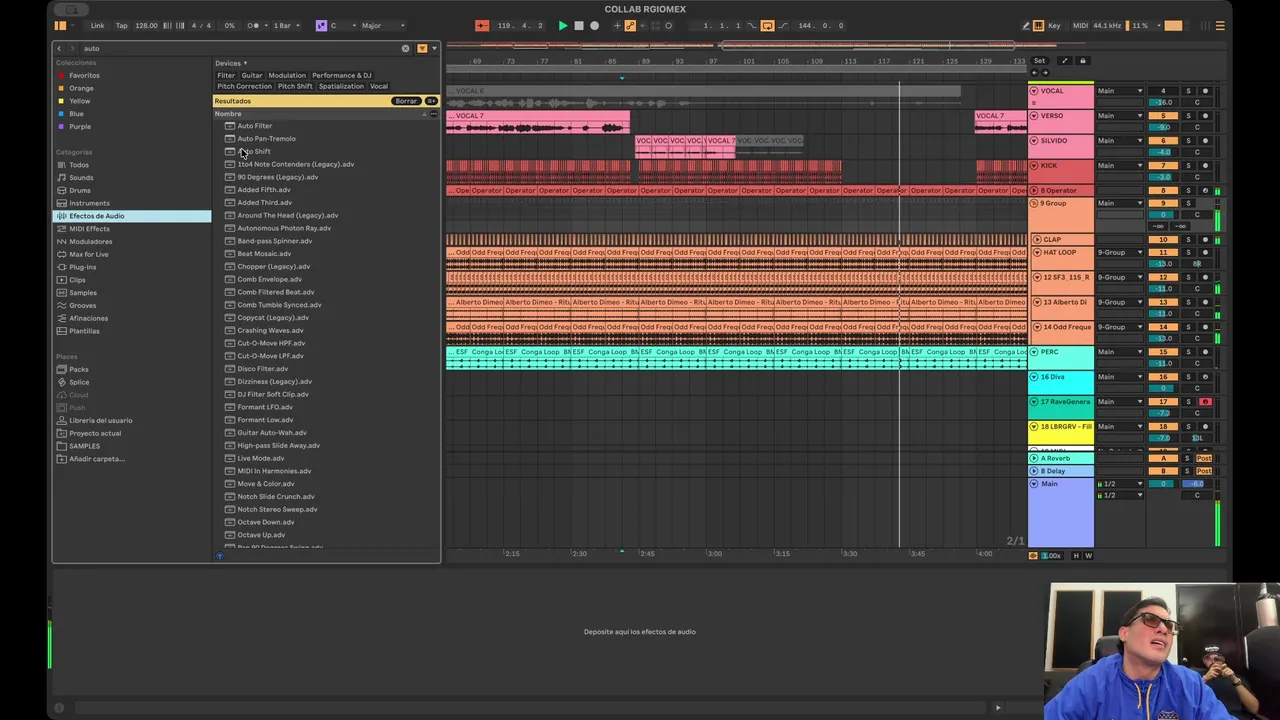Screen dimensions: 1280x720
Task: Stop playback with the Stop button
Action: 578,25
